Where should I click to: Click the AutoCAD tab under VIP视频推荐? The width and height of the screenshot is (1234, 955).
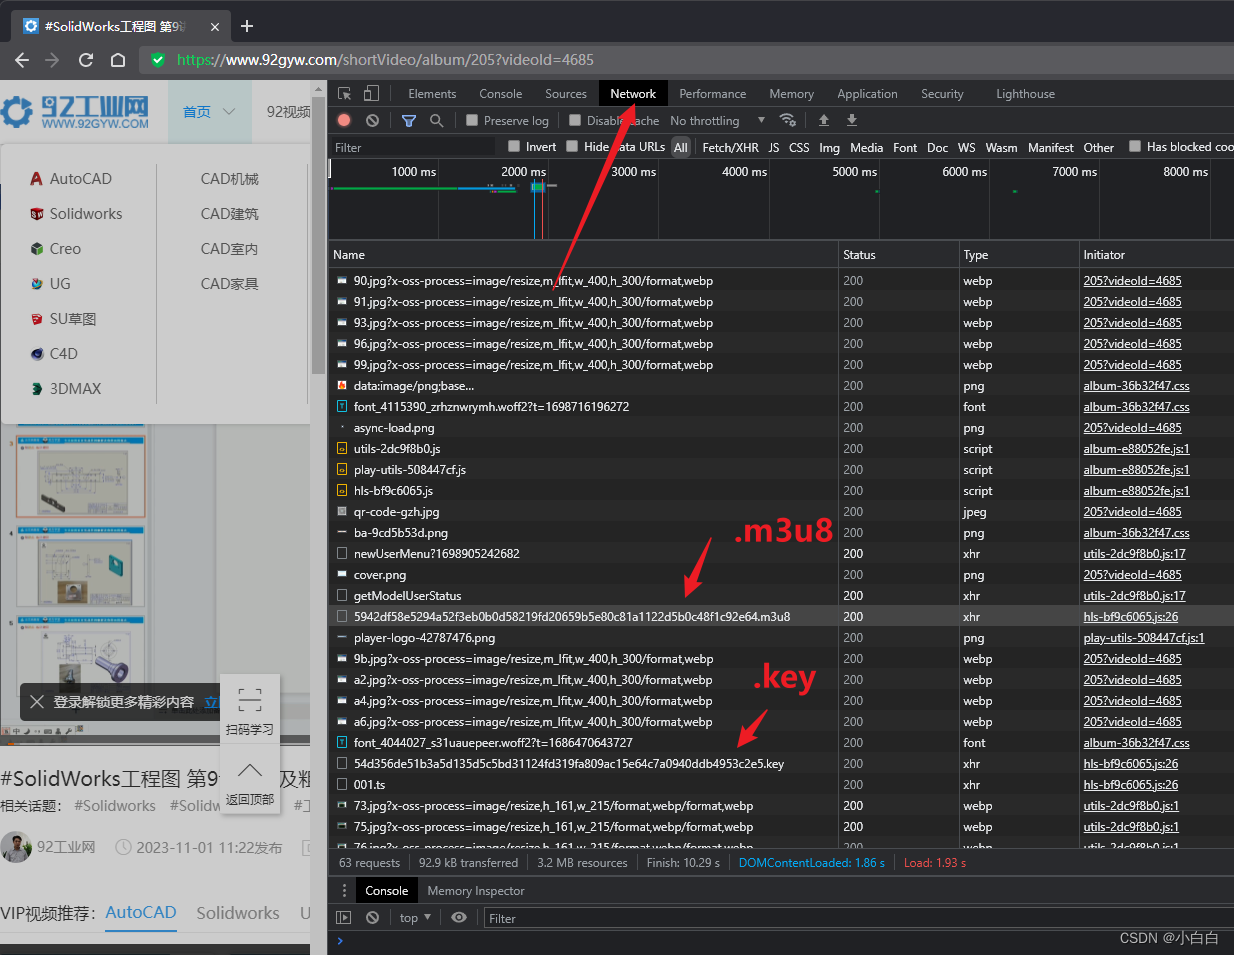point(141,912)
